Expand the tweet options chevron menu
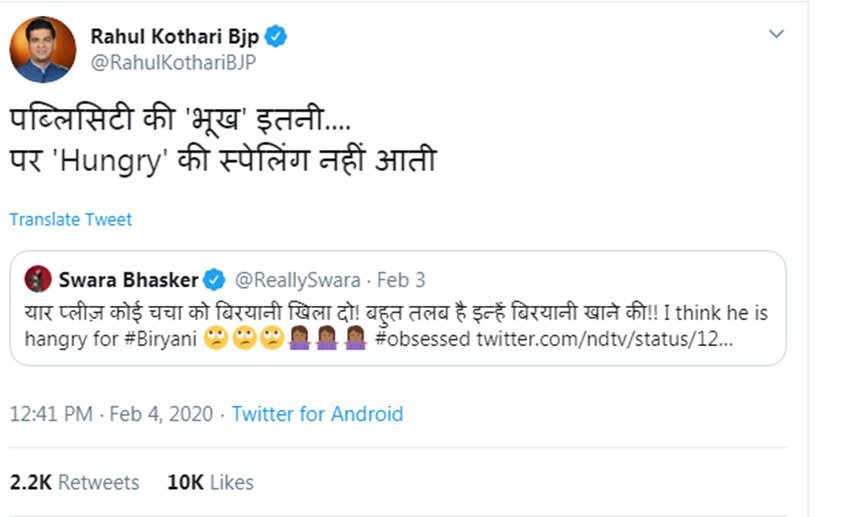This screenshot has width=850, height=517. coord(776,35)
